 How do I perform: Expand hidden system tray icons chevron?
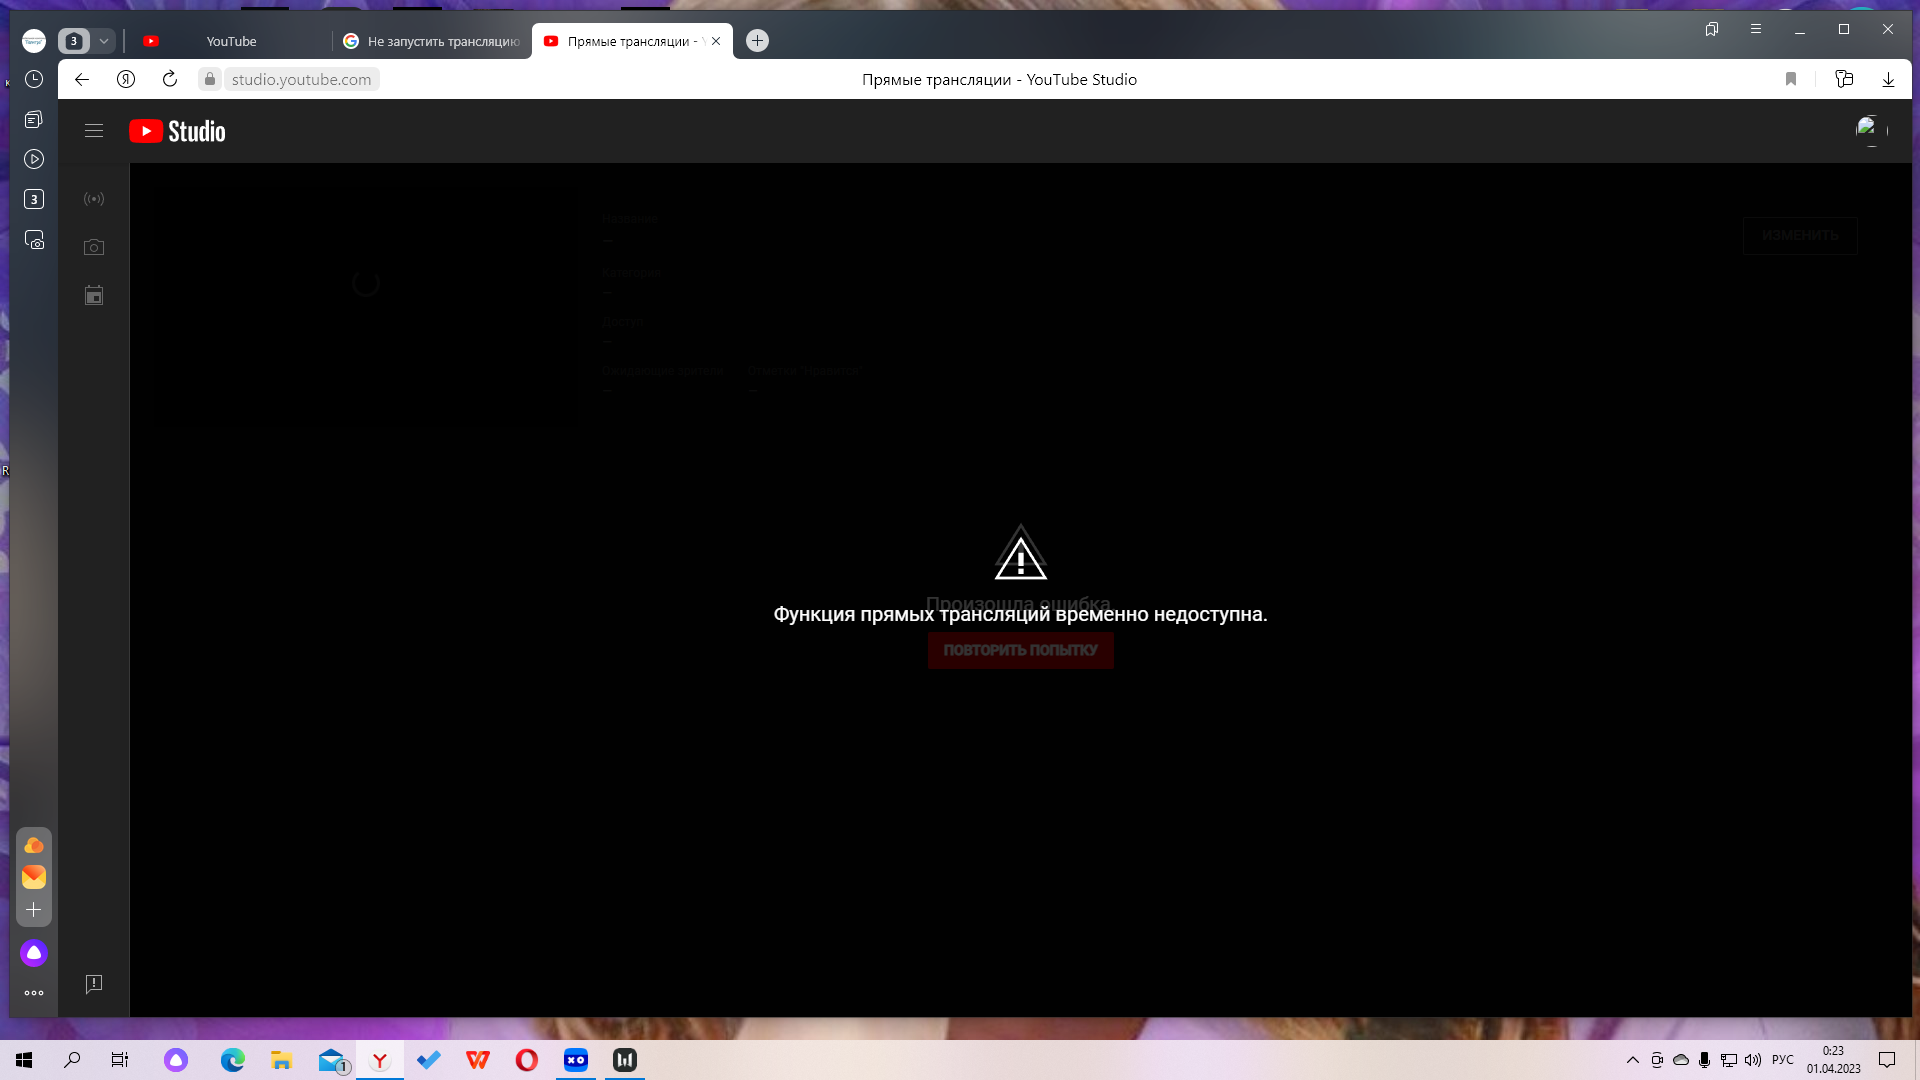(x=1633, y=1060)
